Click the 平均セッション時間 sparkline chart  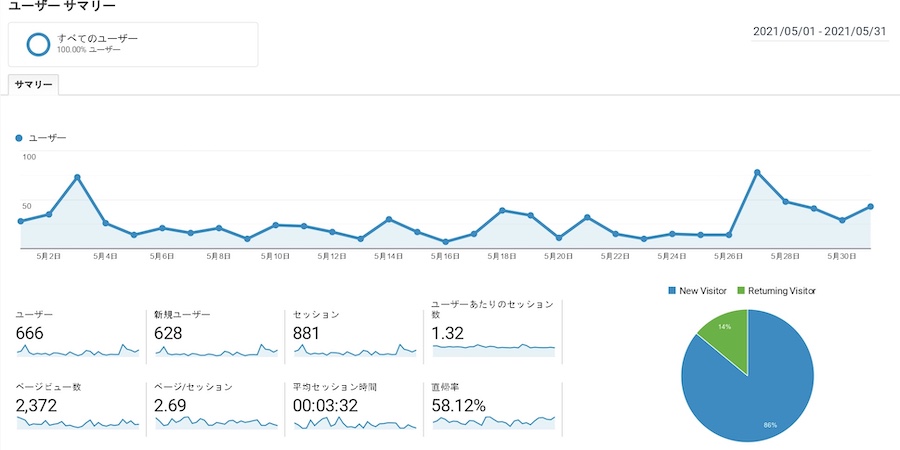pyautogui.click(x=354, y=422)
